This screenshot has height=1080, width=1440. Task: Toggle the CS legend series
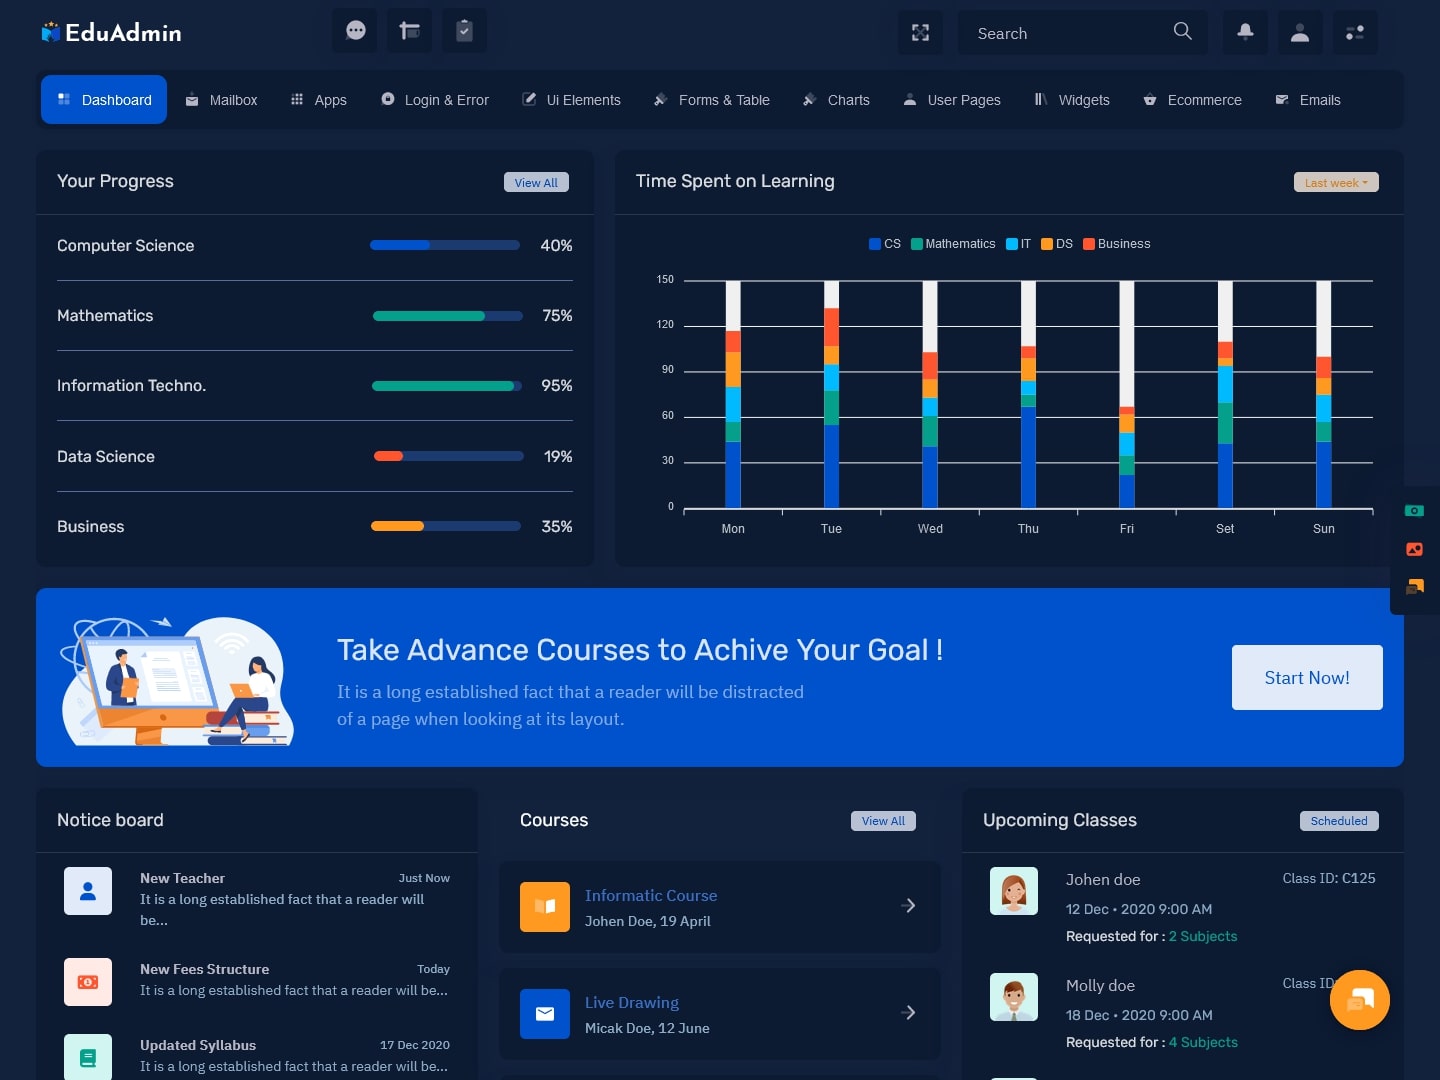coord(885,244)
